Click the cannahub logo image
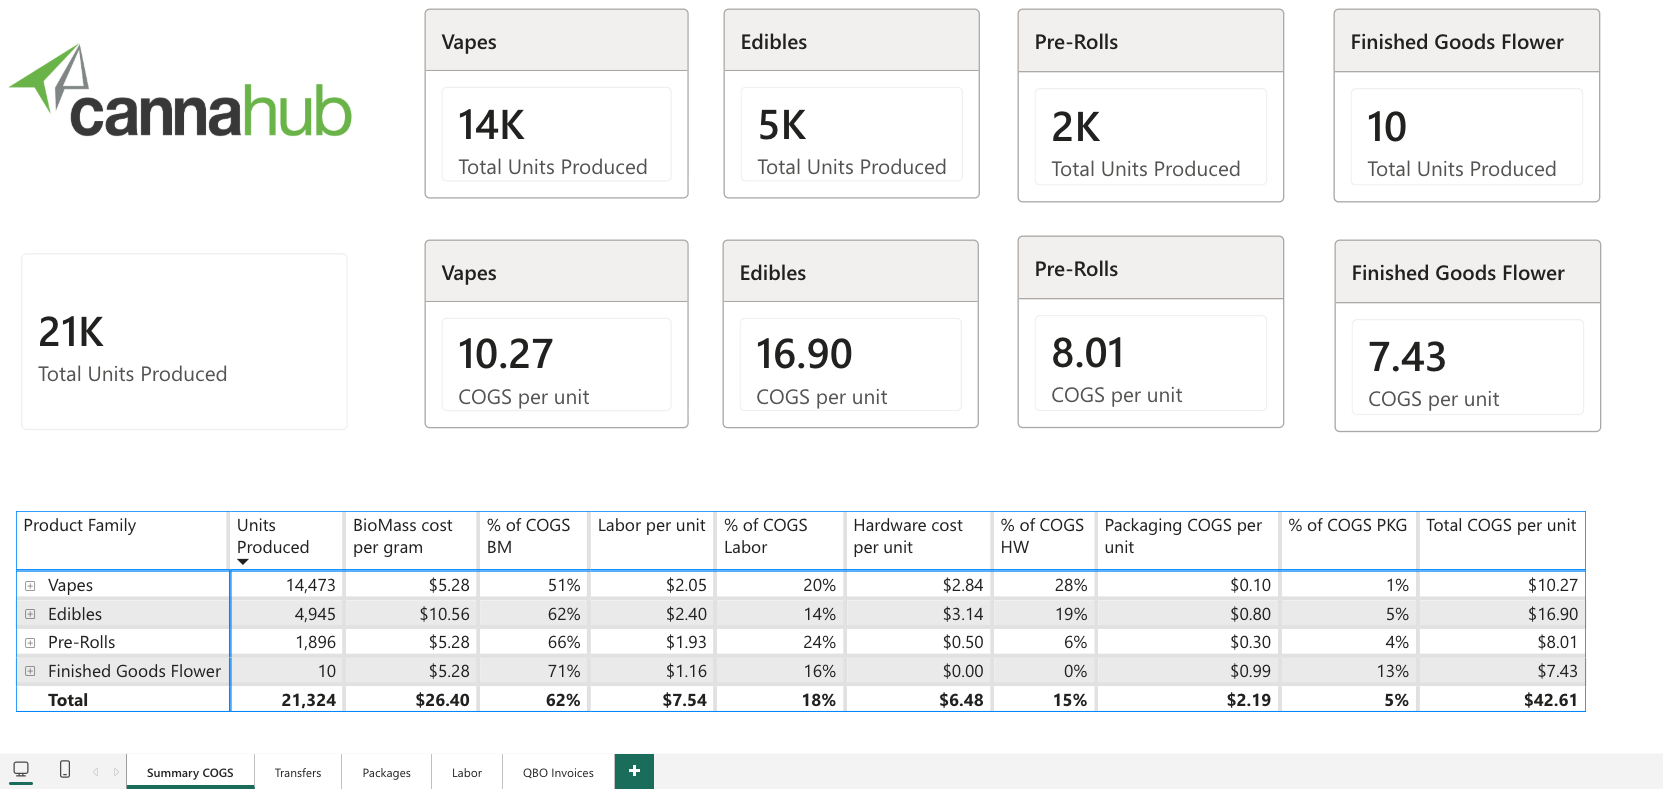Screen dimensions: 1663x795 [x=181, y=92]
